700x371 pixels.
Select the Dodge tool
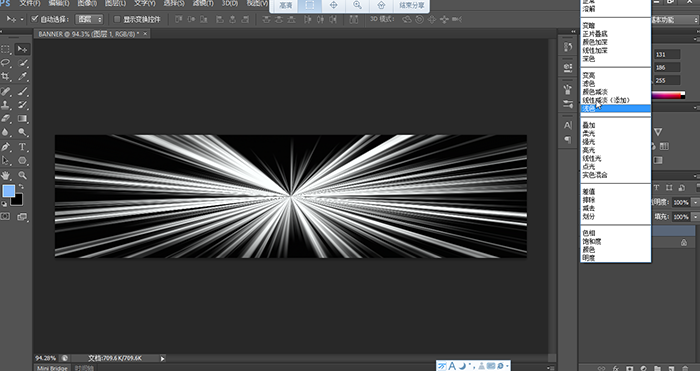pyautogui.click(x=22, y=132)
